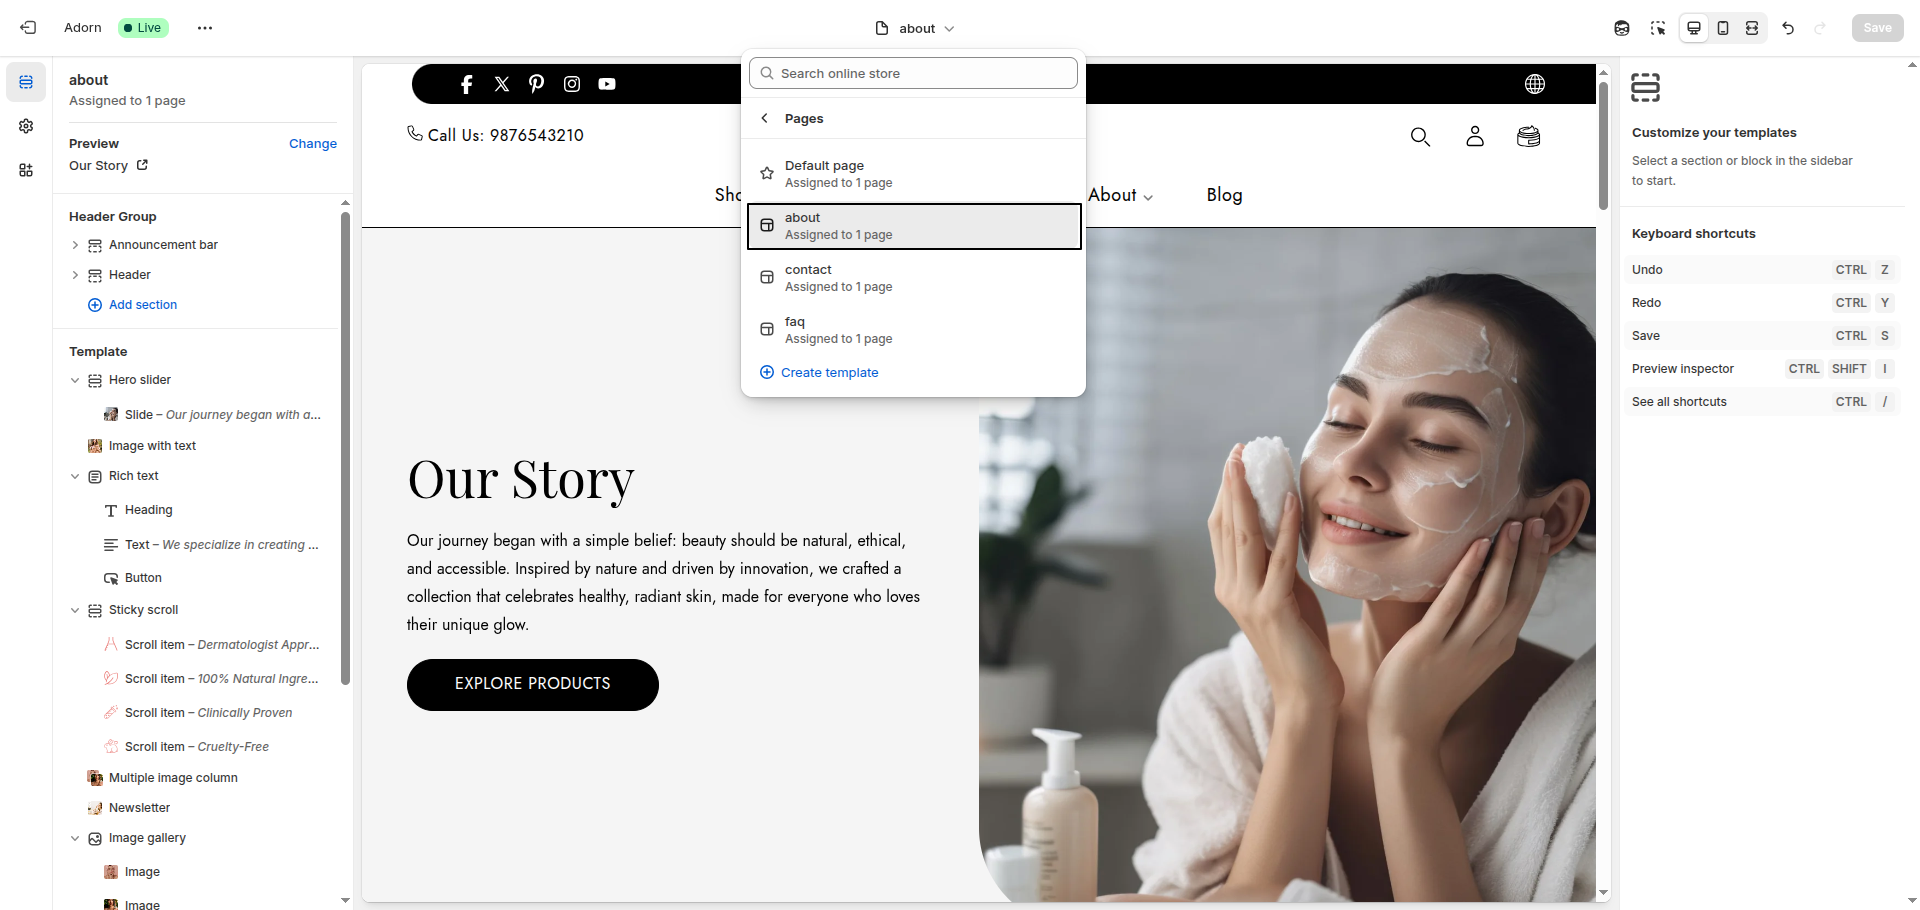Collapse the Rich text section
Screen dimensions: 1920x910
coord(75,476)
